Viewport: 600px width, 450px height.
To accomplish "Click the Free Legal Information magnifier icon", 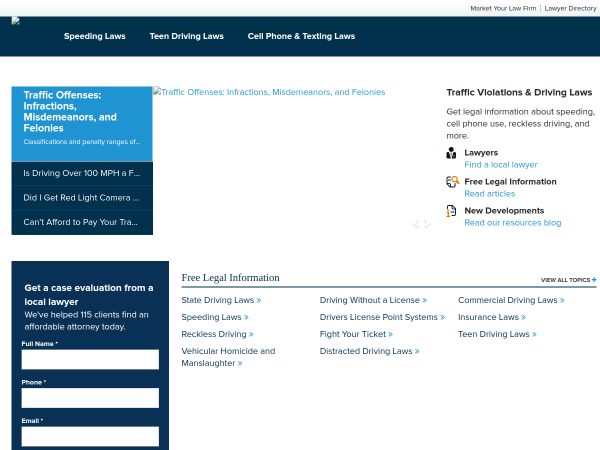I will click(x=452, y=181).
